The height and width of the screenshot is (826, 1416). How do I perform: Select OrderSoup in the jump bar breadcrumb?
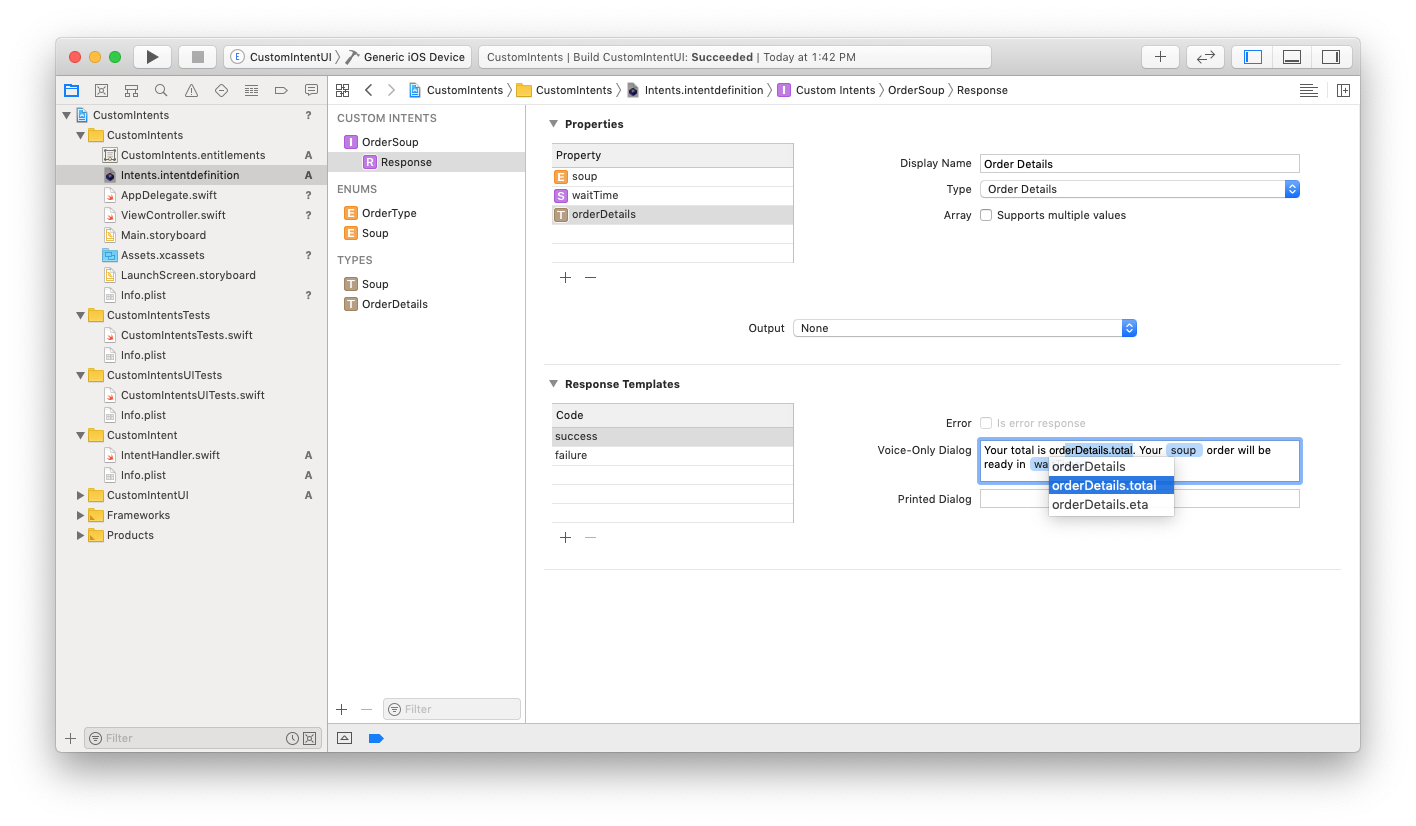pos(915,89)
